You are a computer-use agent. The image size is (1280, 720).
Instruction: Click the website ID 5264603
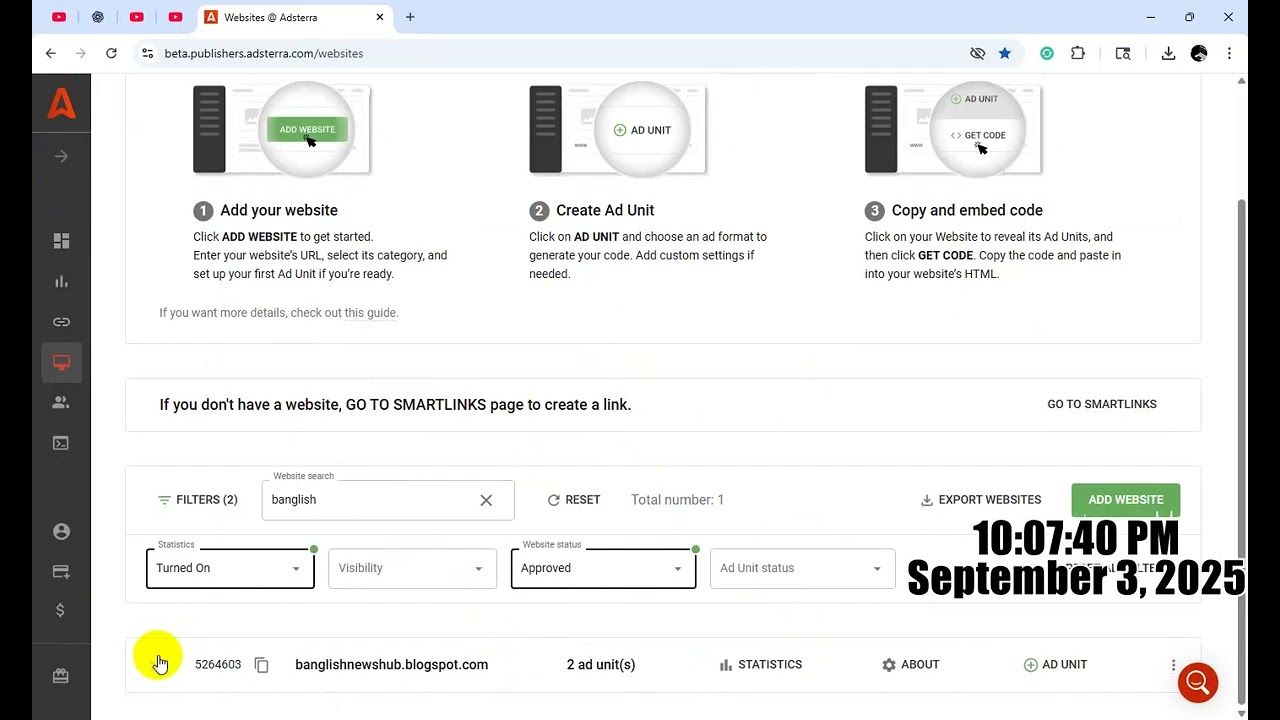[x=218, y=665]
